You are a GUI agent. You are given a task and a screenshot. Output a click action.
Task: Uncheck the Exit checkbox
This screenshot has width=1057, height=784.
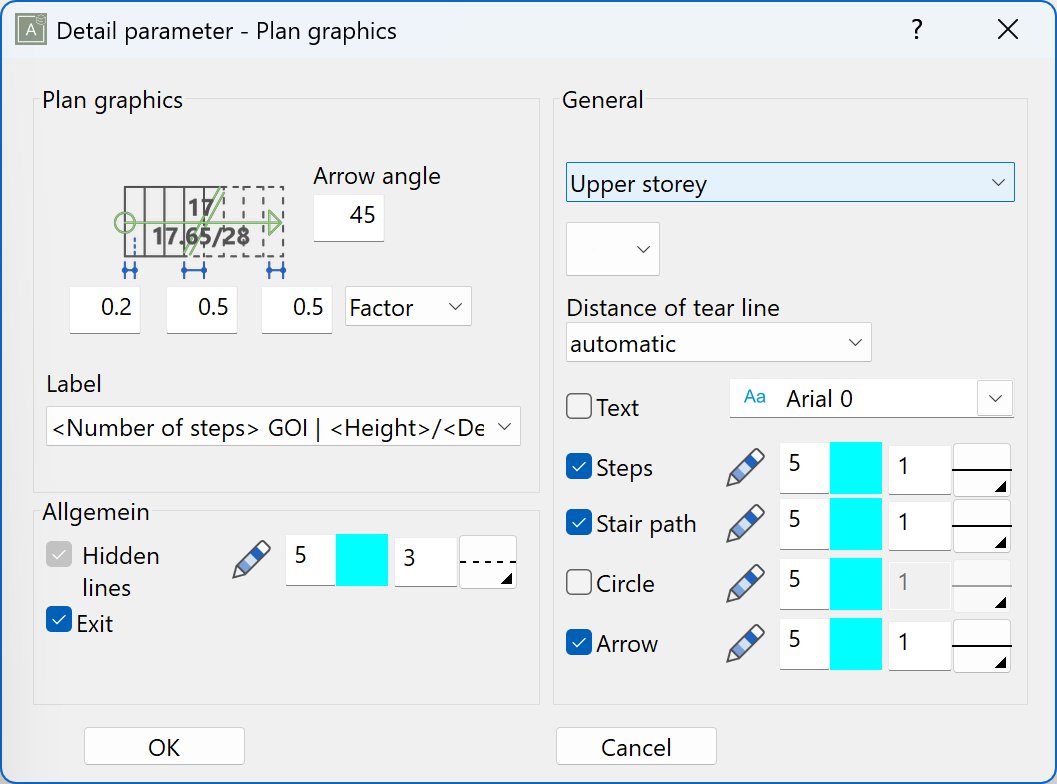pyautogui.click(x=58, y=620)
